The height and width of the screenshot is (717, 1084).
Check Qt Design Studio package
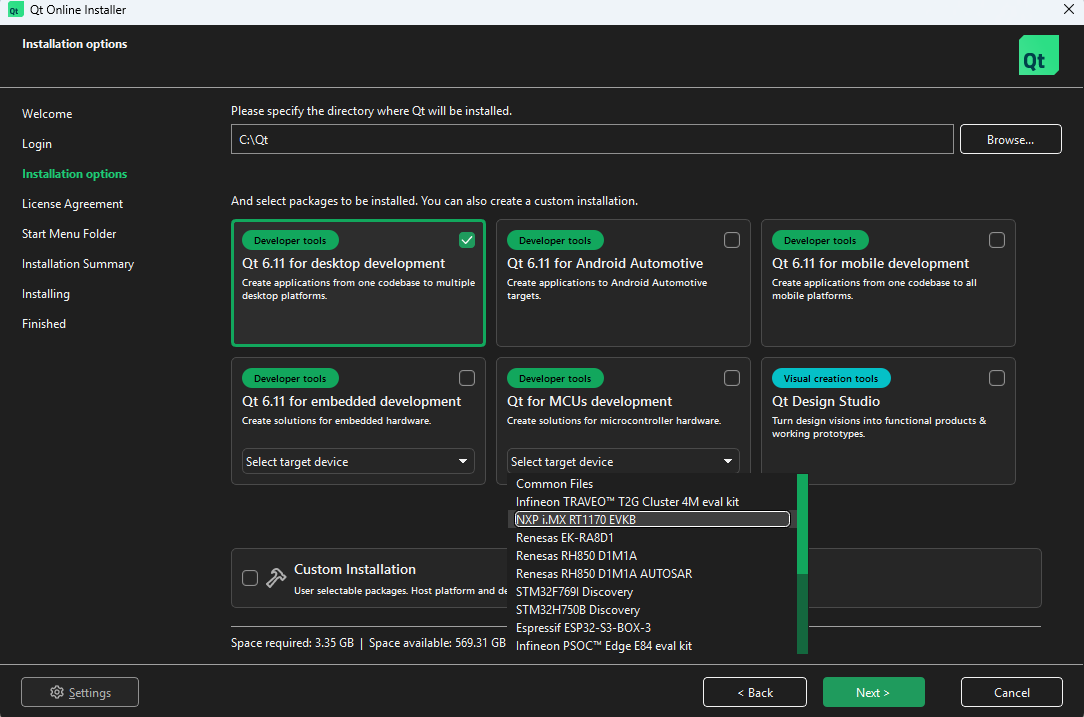[x=996, y=378]
